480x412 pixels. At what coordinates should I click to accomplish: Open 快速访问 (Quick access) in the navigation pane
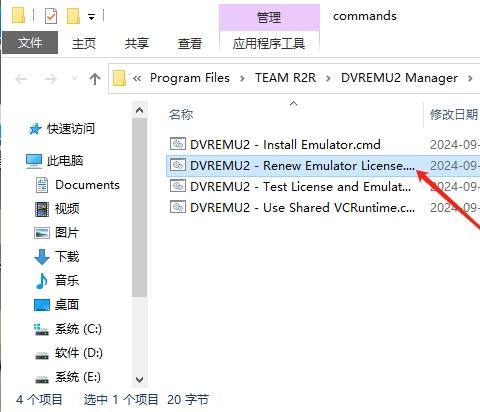71,129
